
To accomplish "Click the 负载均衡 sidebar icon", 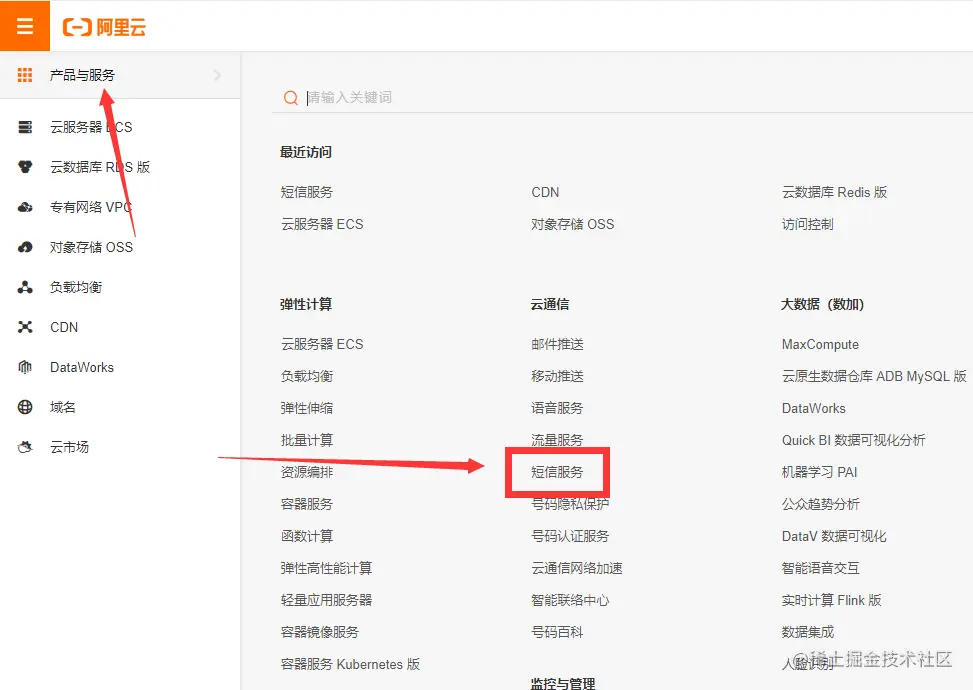I will tap(25, 287).
